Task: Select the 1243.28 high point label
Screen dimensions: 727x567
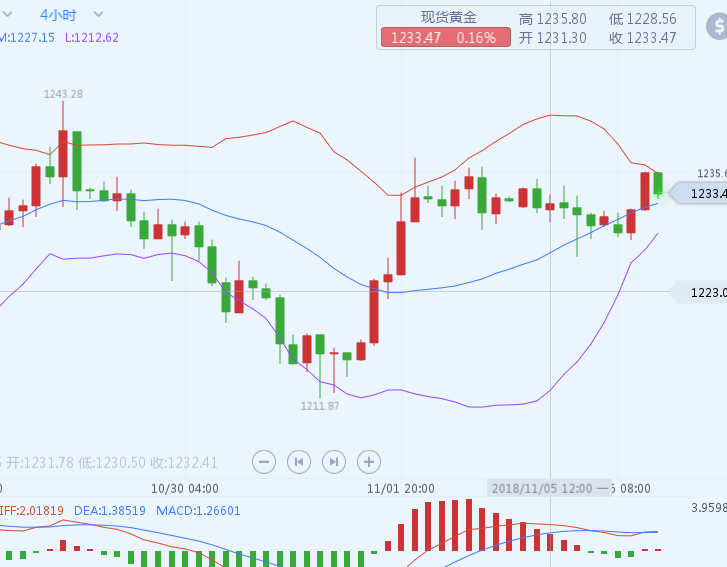Action: point(63,94)
